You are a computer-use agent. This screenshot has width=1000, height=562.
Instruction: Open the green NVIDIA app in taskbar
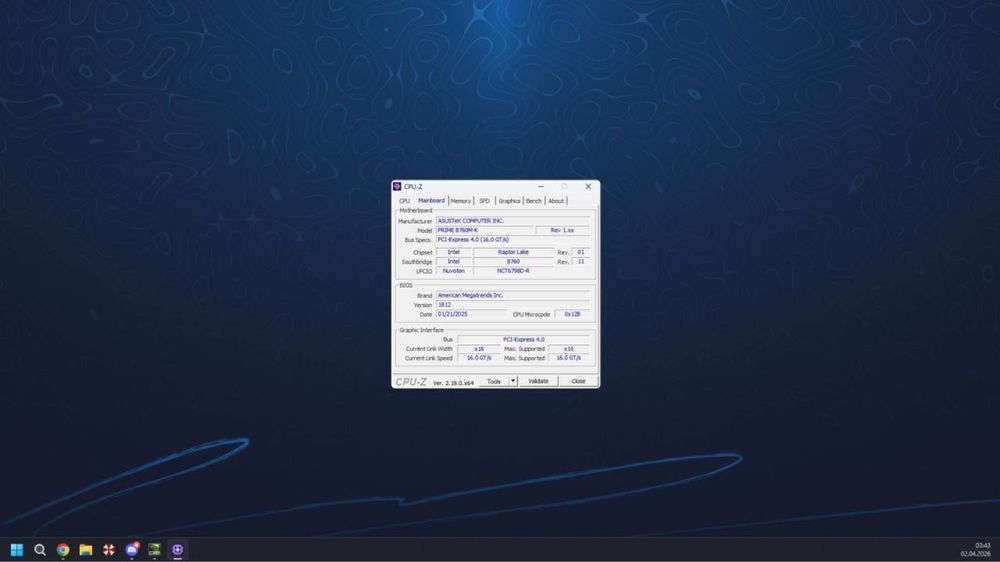pyautogui.click(x=154, y=549)
